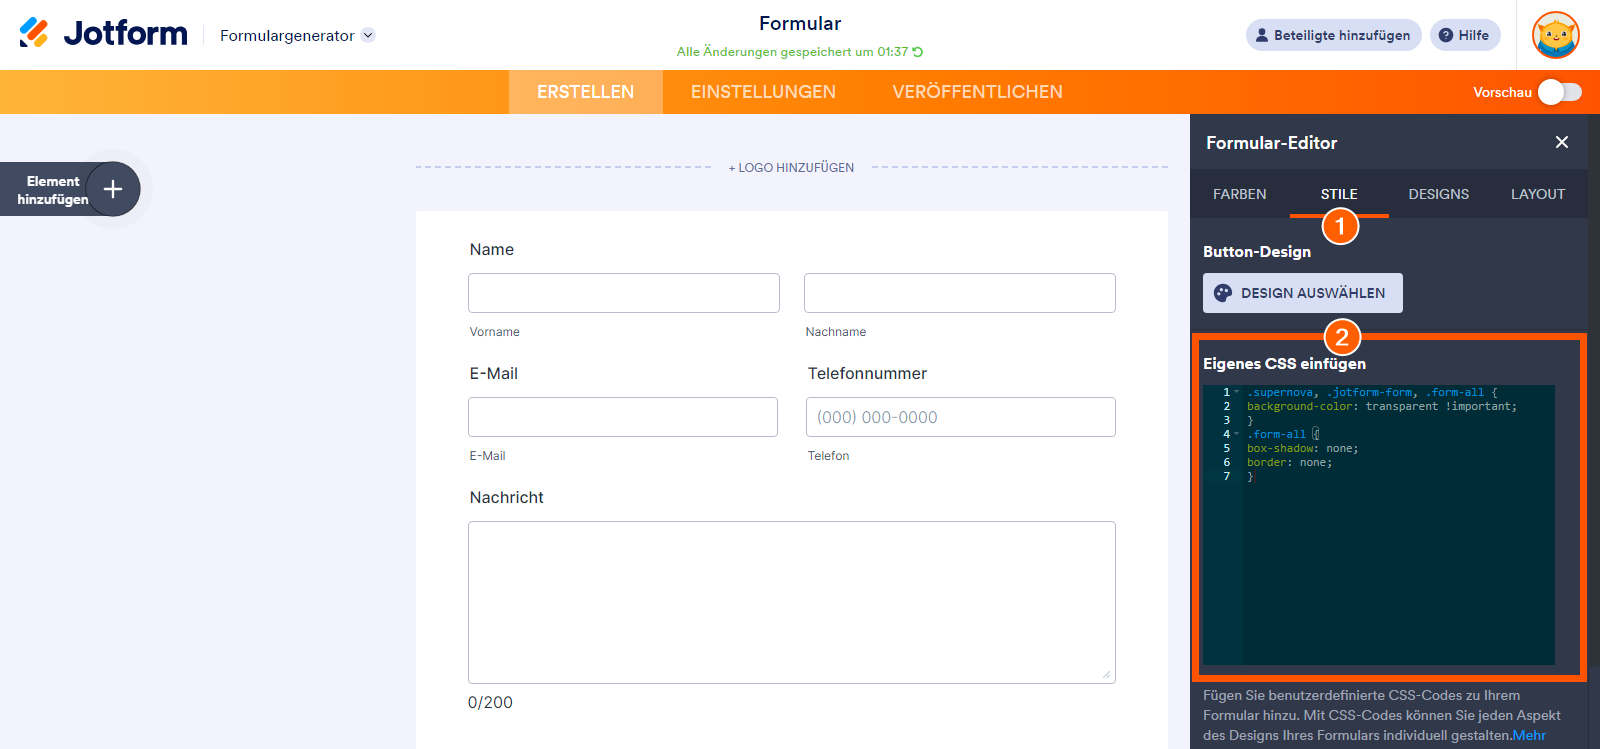This screenshot has width=1600, height=749.
Task: Close the Formular-Editor panel
Action: tap(1562, 143)
